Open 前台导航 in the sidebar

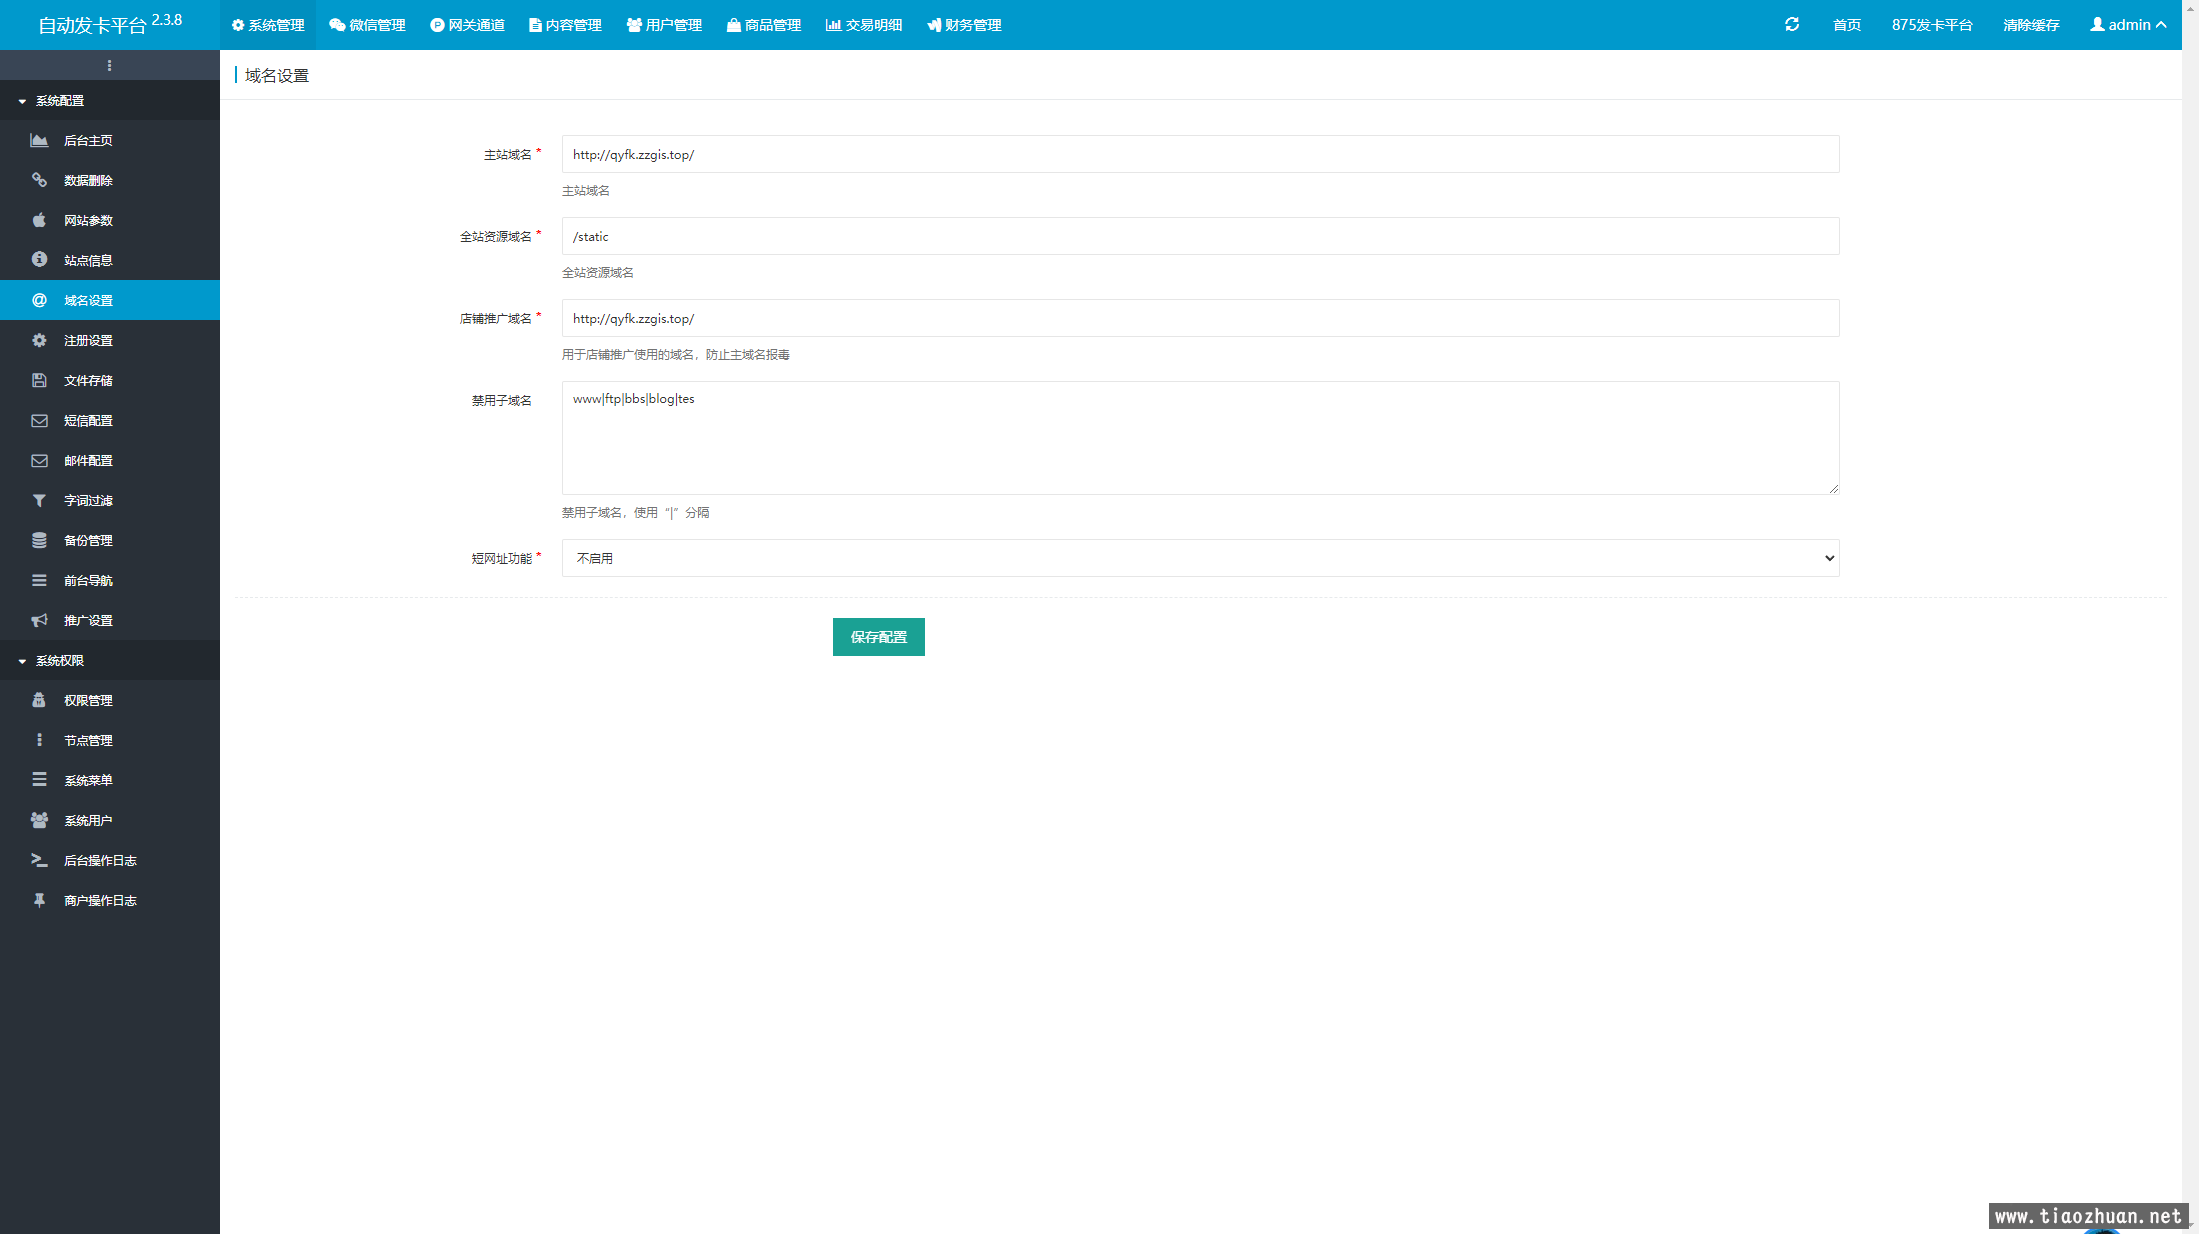pyautogui.click(x=110, y=580)
